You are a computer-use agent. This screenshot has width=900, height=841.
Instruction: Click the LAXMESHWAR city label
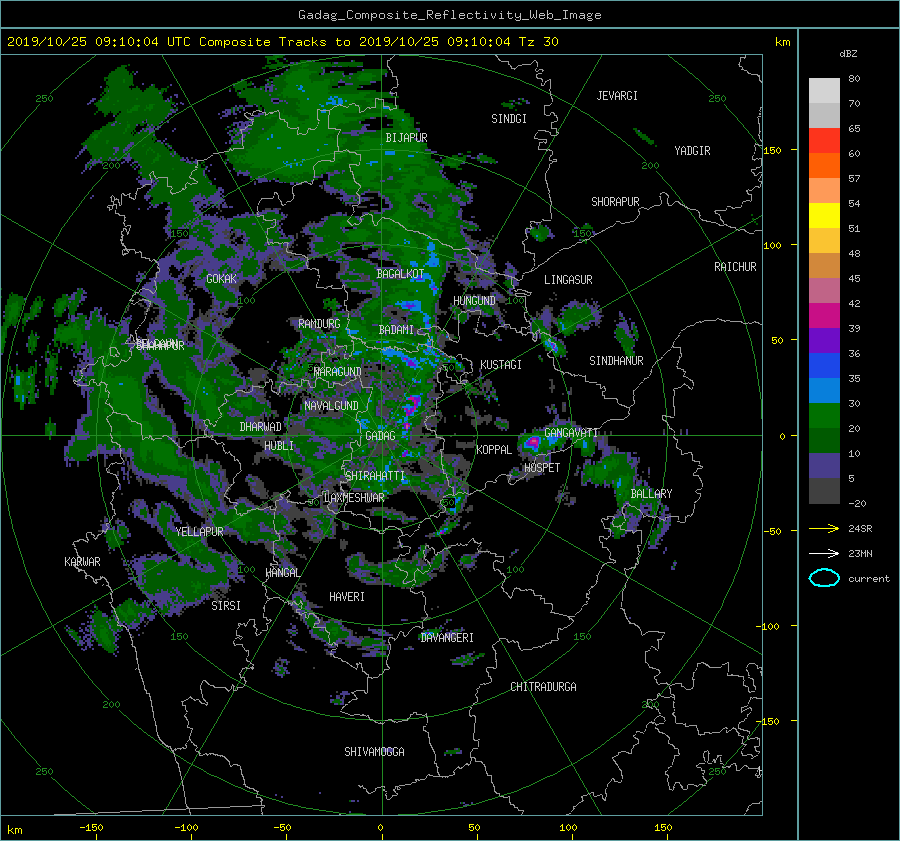(354, 498)
